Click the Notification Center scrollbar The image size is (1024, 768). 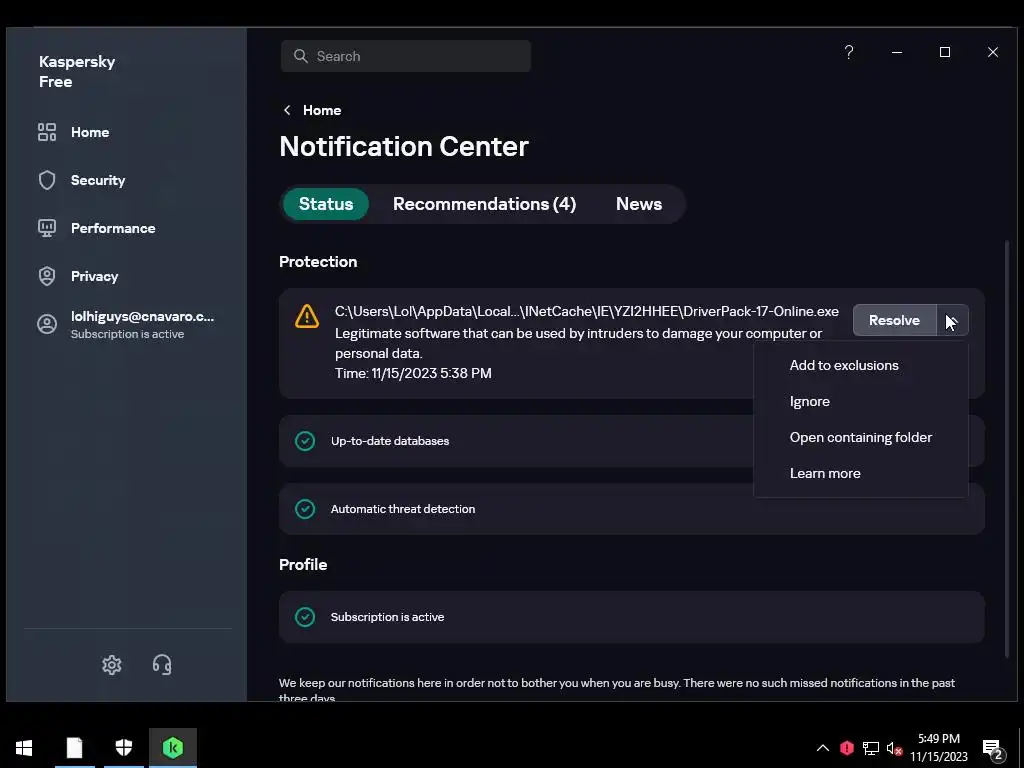[1006, 449]
